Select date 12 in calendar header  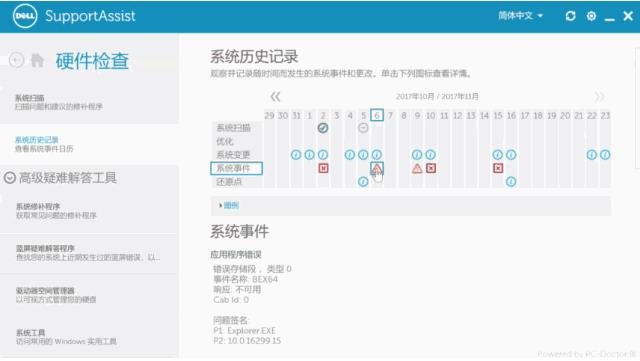click(458, 116)
